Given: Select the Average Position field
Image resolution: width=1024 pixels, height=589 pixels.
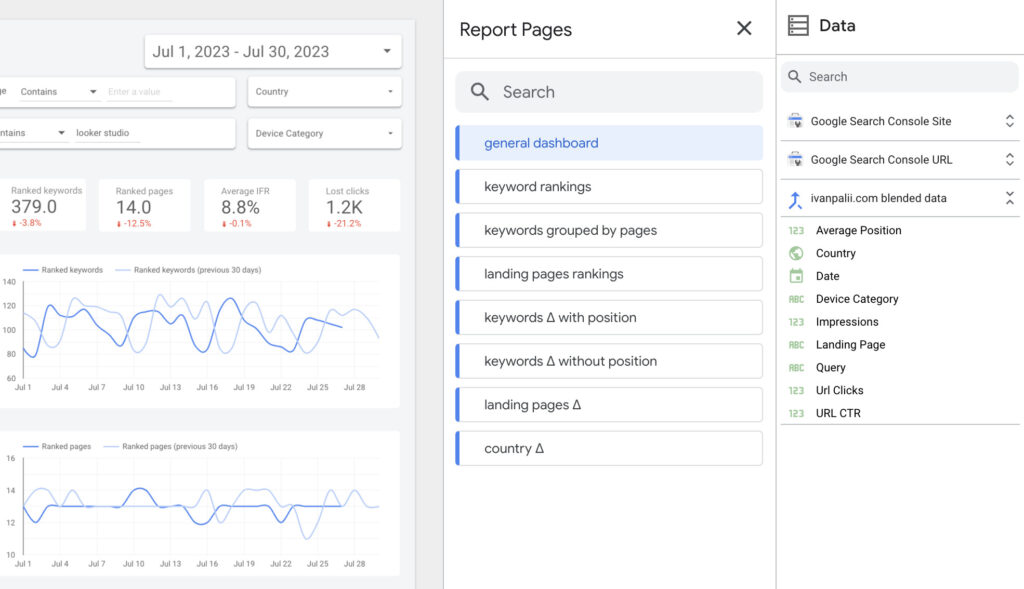Looking at the screenshot, I should (858, 231).
